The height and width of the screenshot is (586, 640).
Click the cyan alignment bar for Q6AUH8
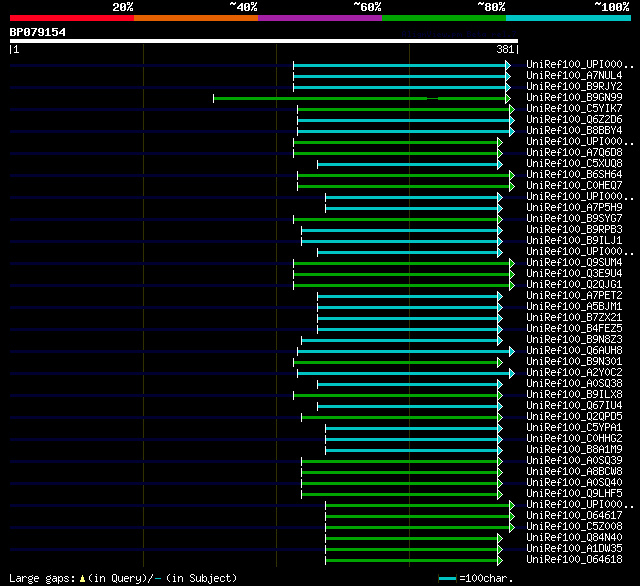tap(404, 351)
